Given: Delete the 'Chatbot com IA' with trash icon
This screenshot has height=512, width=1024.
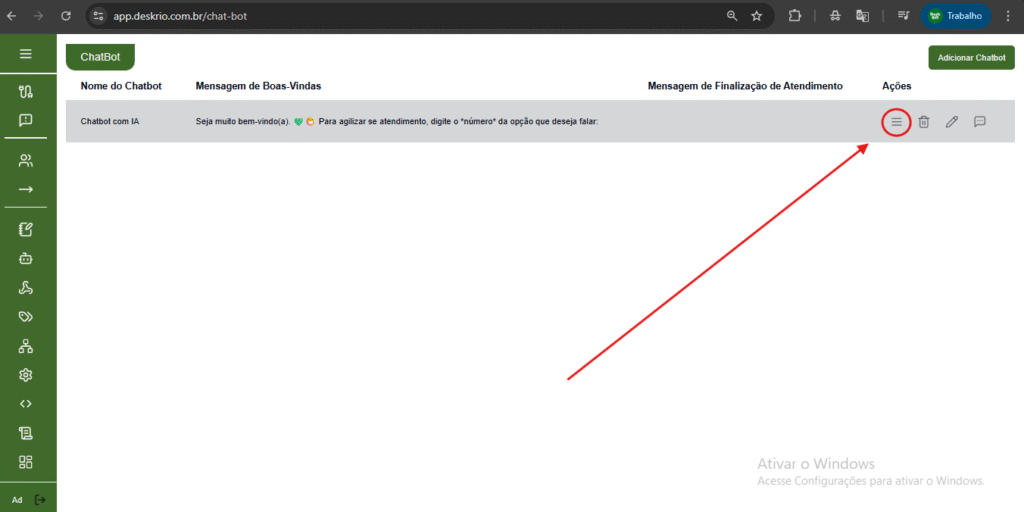Looking at the screenshot, I should (x=924, y=122).
